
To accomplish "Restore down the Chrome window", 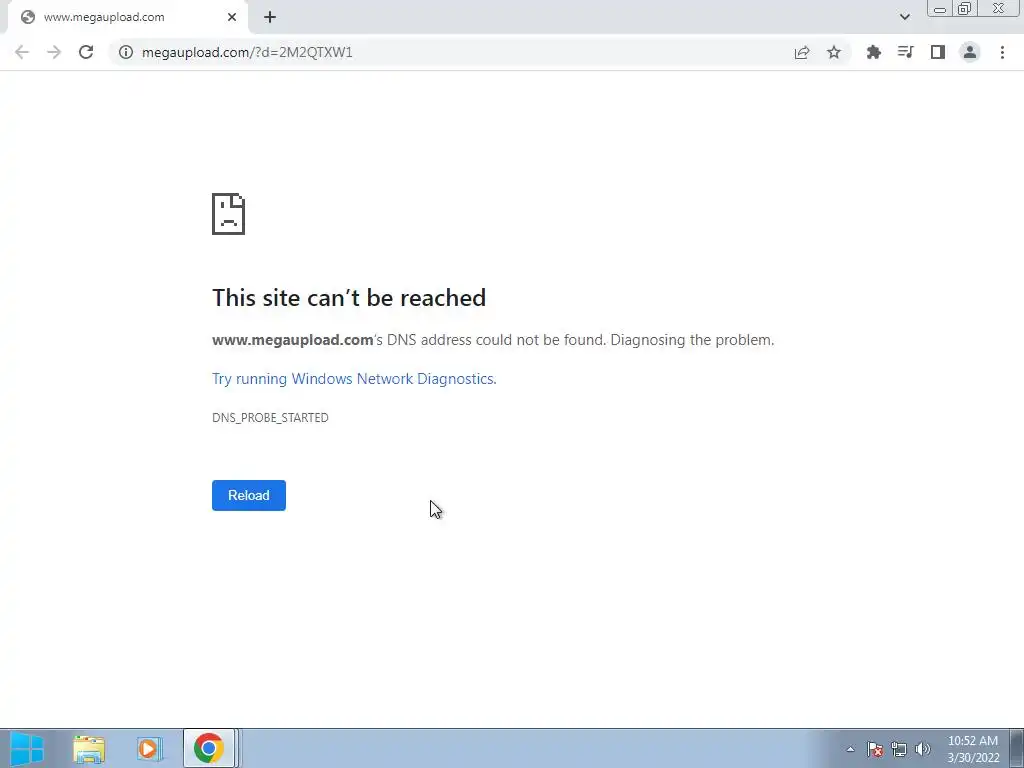I will (965, 9).
